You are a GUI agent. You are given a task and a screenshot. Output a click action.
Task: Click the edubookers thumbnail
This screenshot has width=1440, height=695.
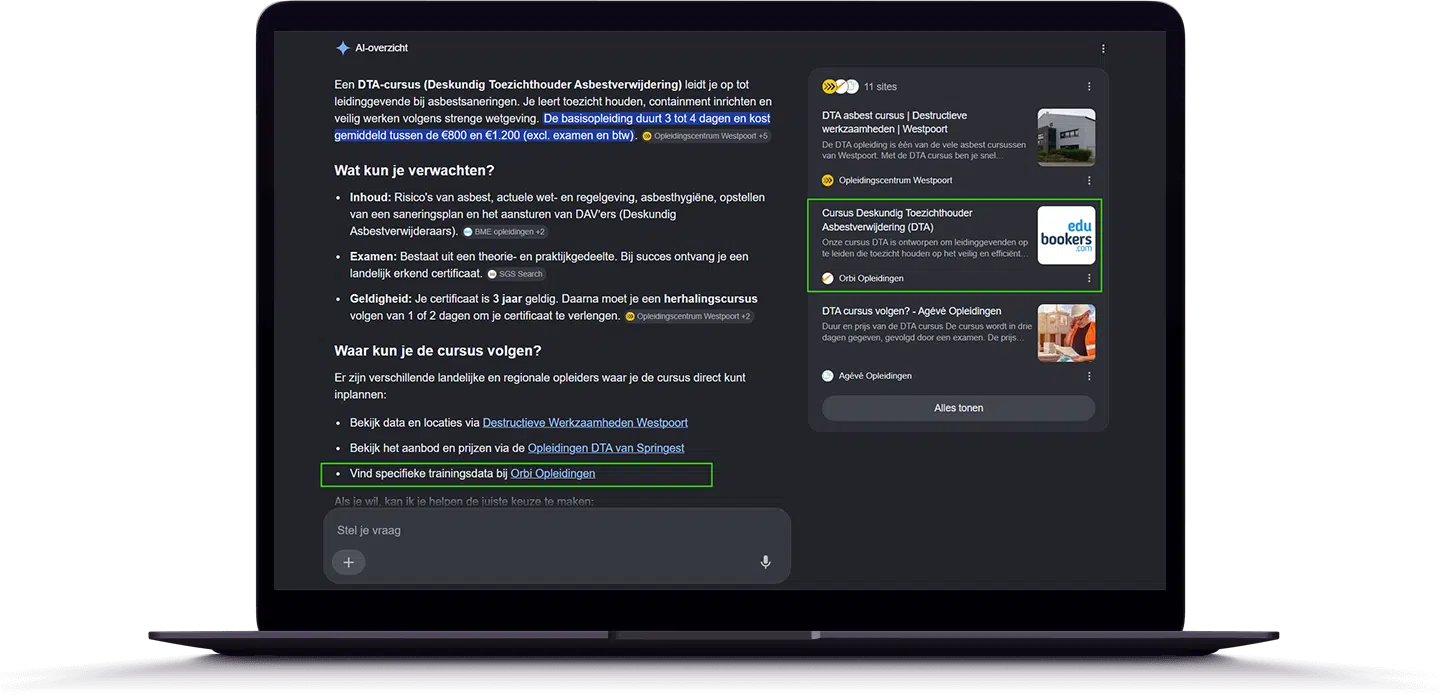pyautogui.click(x=1066, y=235)
